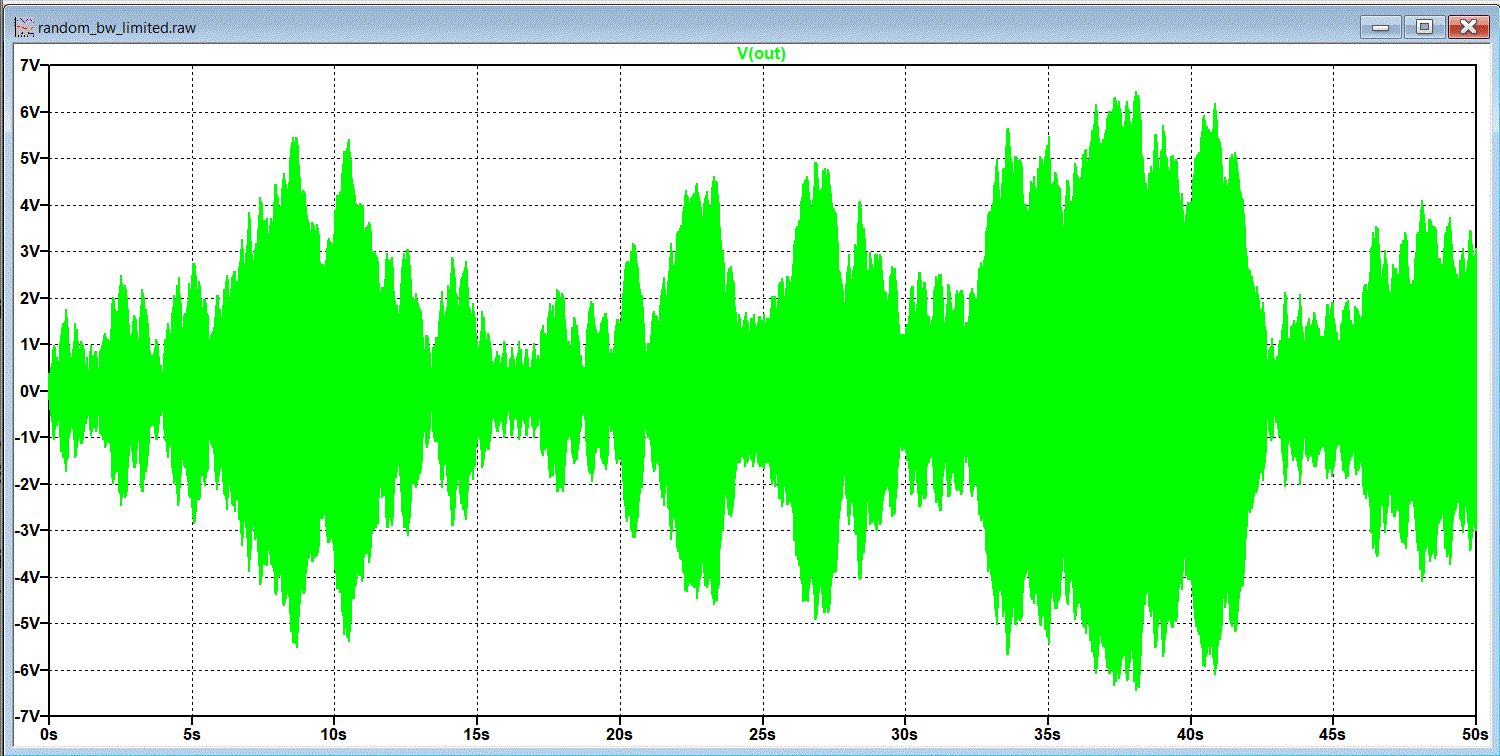Click the 40s time axis label
The image size is (1500, 756).
point(1190,733)
